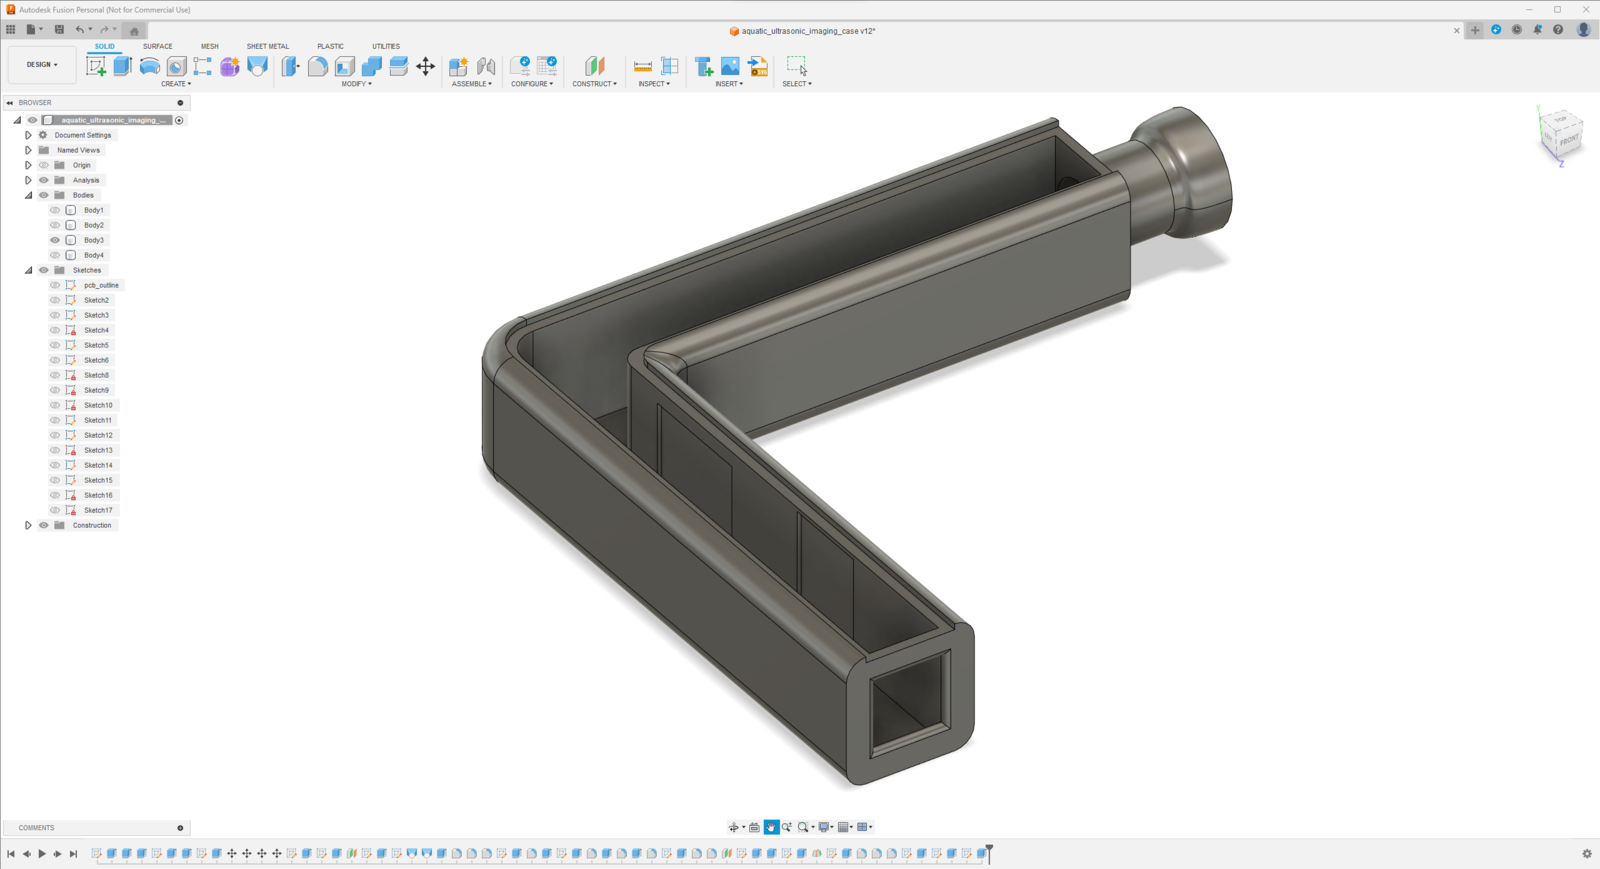Click the Joint tool in Assemble
The width and height of the screenshot is (1600, 869).
pyautogui.click(x=486, y=66)
